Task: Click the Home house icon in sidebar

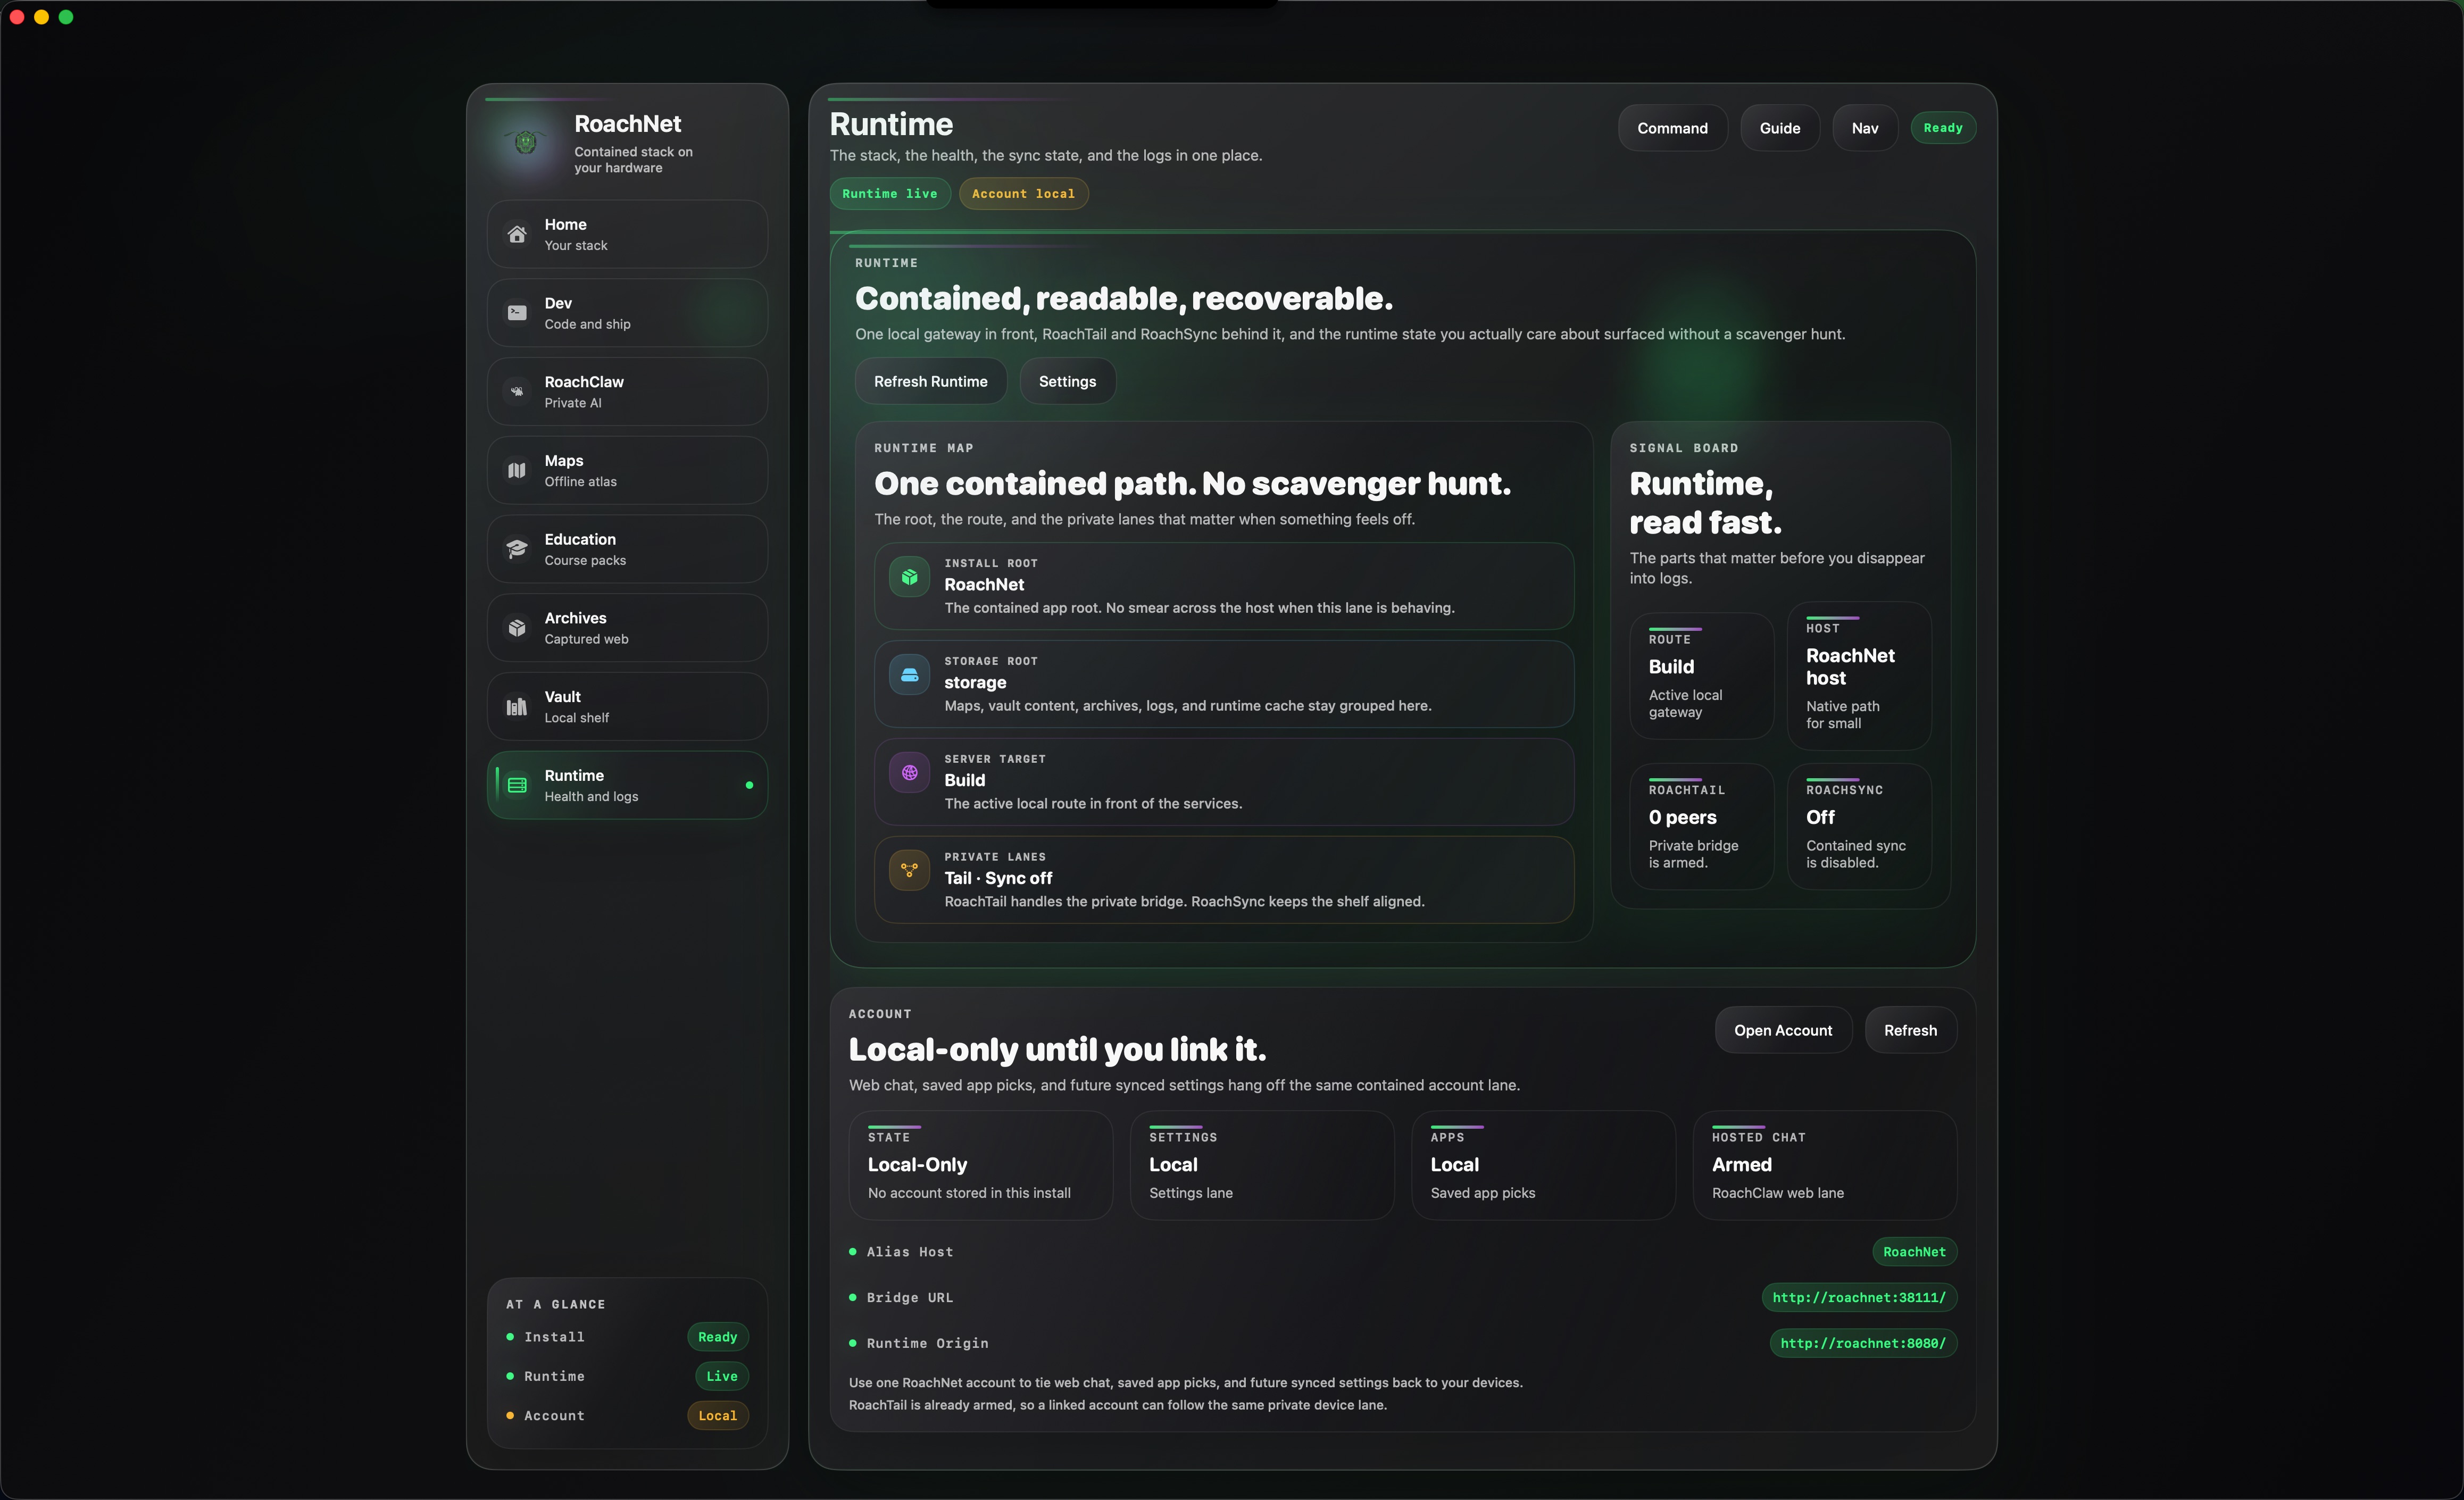Action: click(x=517, y=234)
